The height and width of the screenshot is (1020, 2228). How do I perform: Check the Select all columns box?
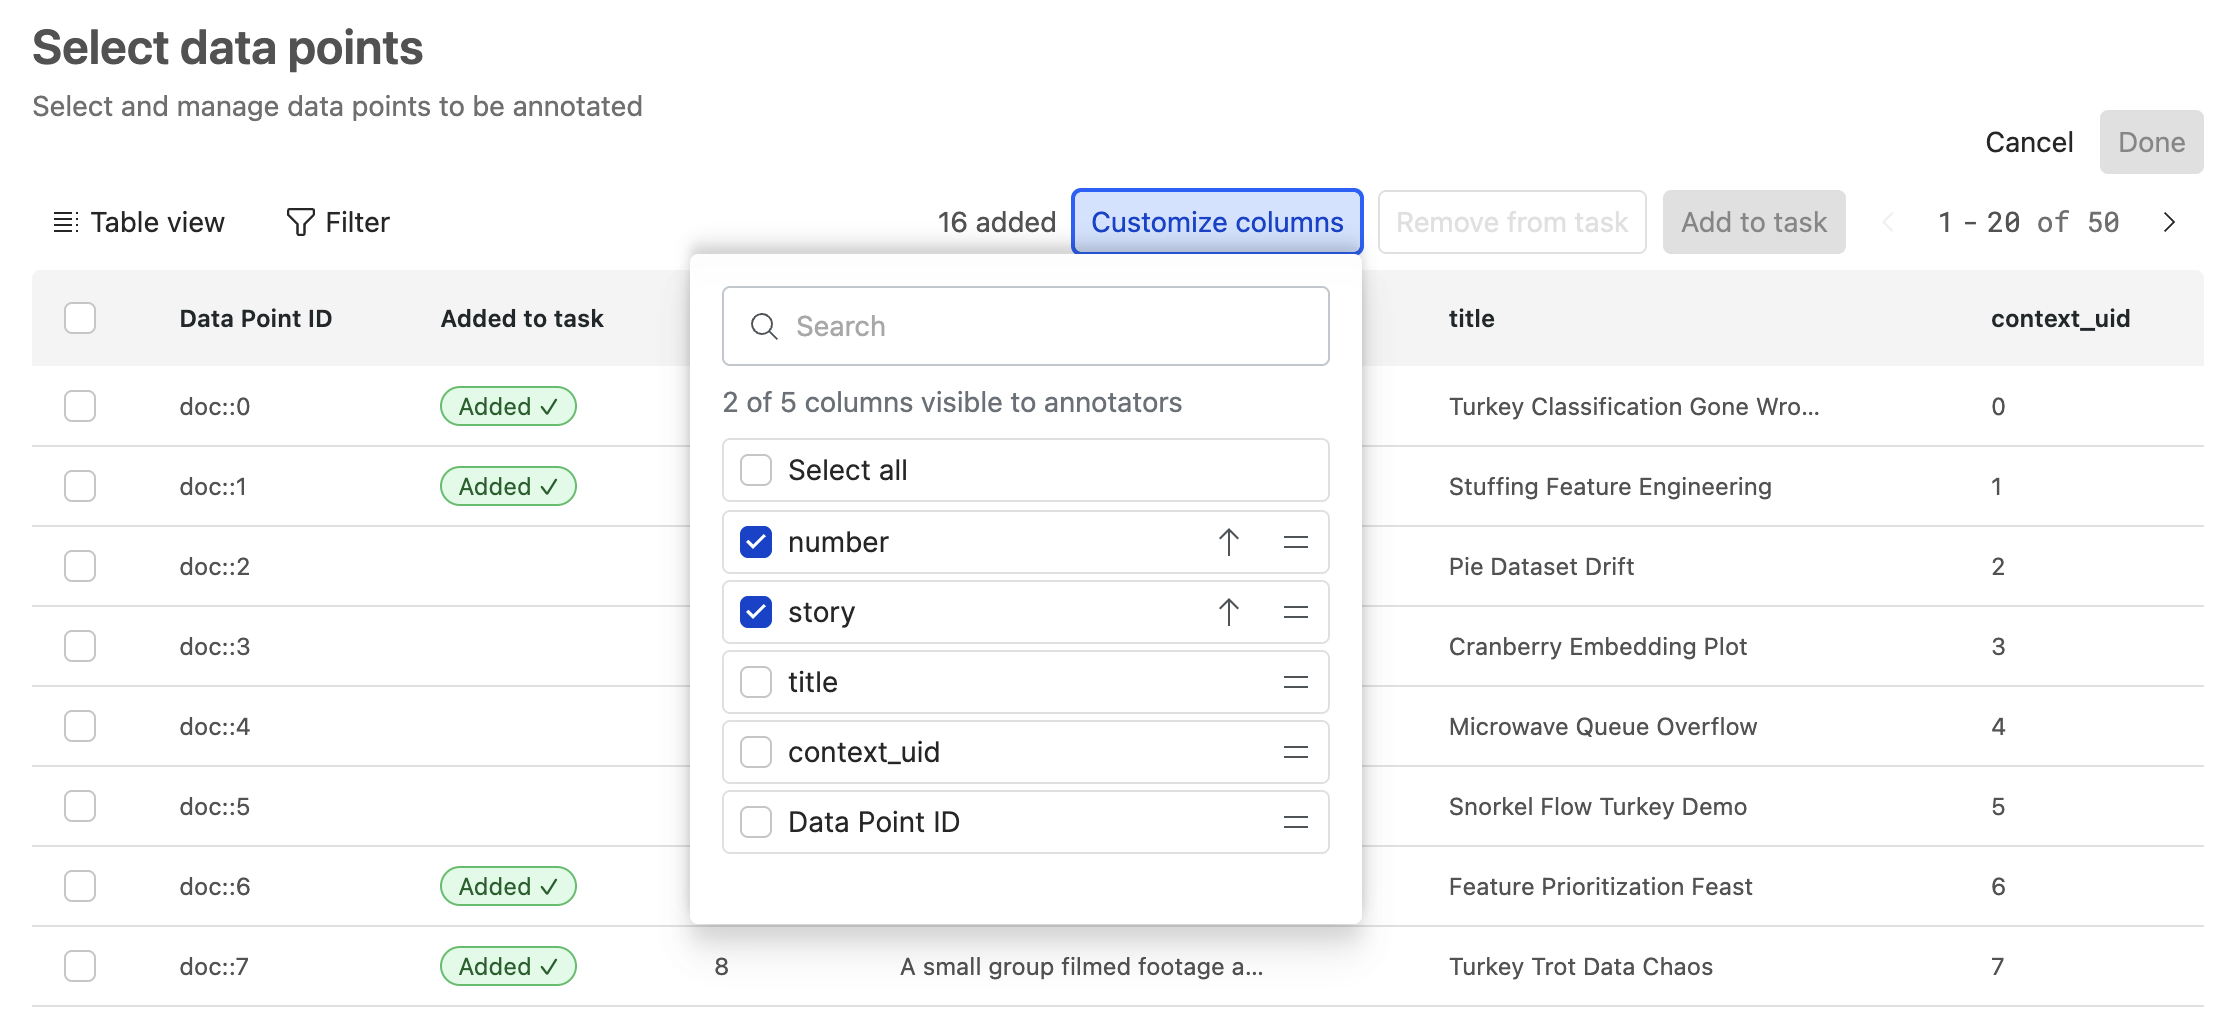click(756, 469)
